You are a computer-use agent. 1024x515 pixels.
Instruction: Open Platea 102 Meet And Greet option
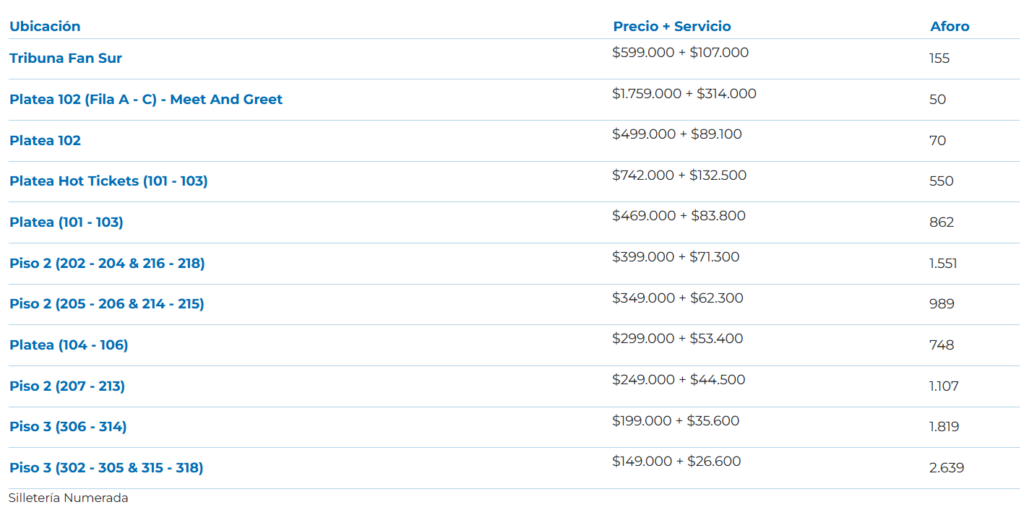pyautogui.click(x=146, y=99)
